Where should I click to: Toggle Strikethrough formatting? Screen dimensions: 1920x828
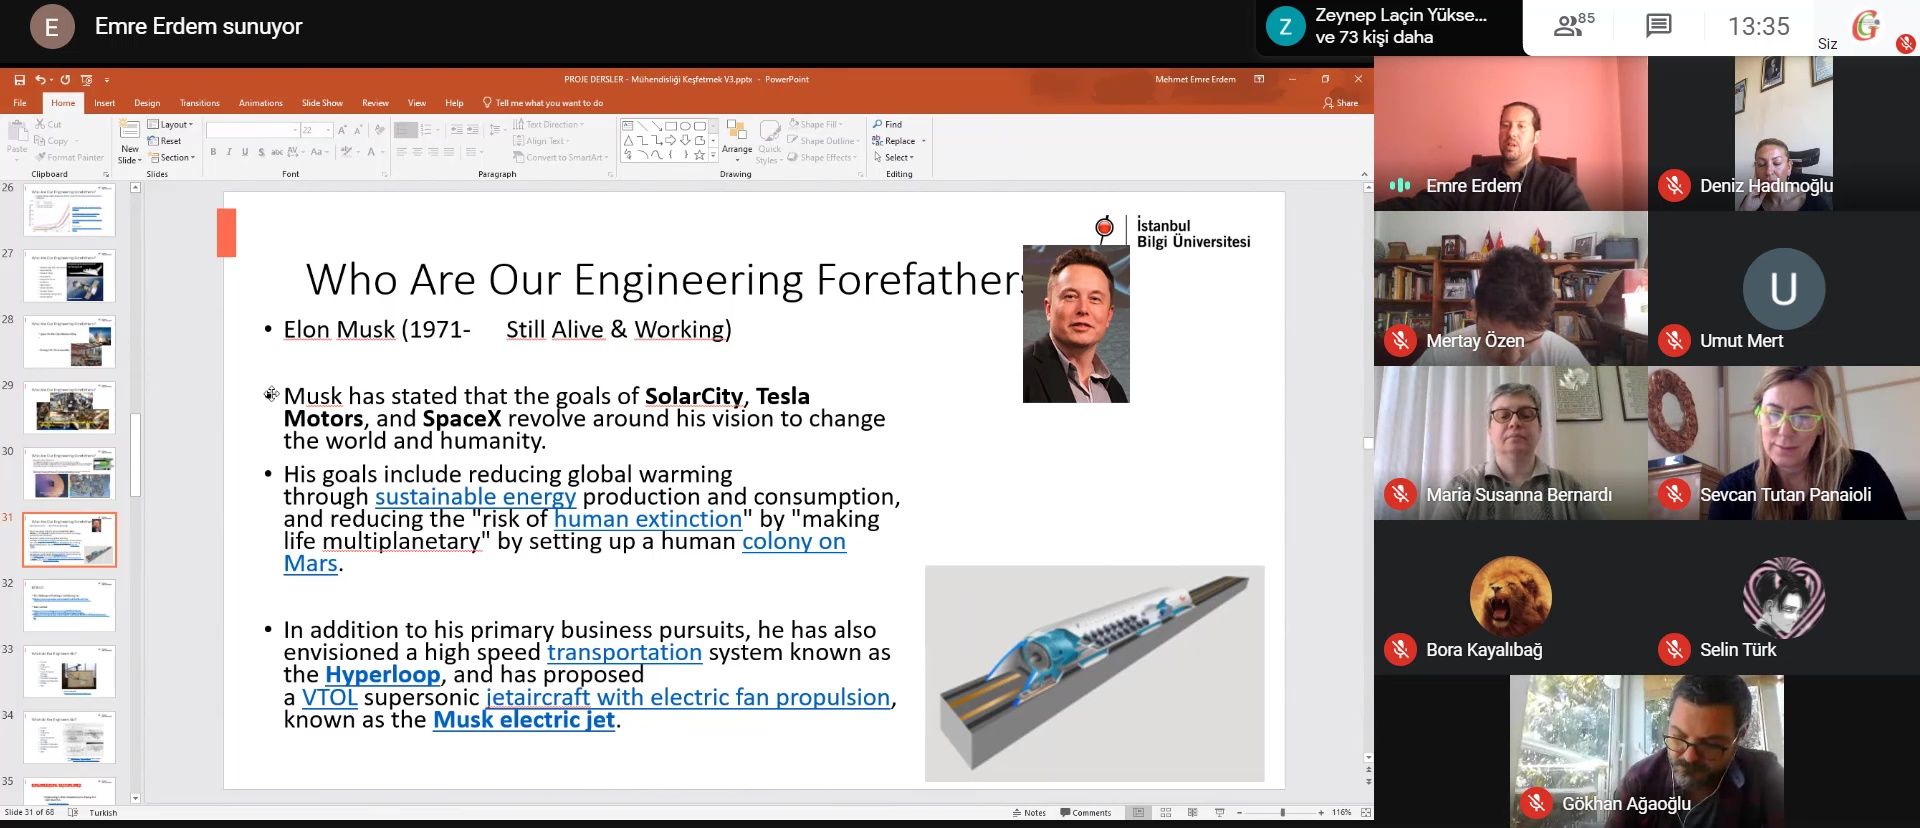click(277, 152)
